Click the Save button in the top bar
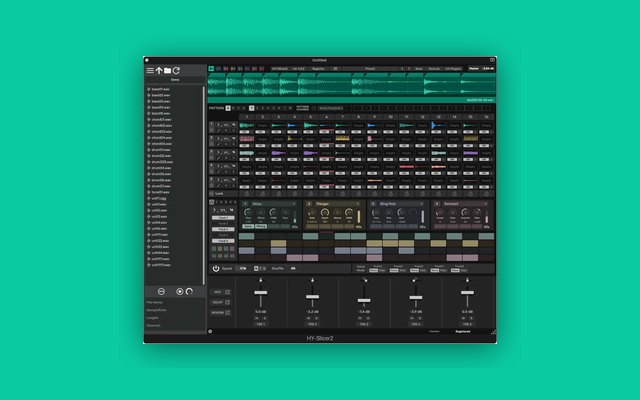The width and height of the screenshot is (640, 400). (419, 69)
